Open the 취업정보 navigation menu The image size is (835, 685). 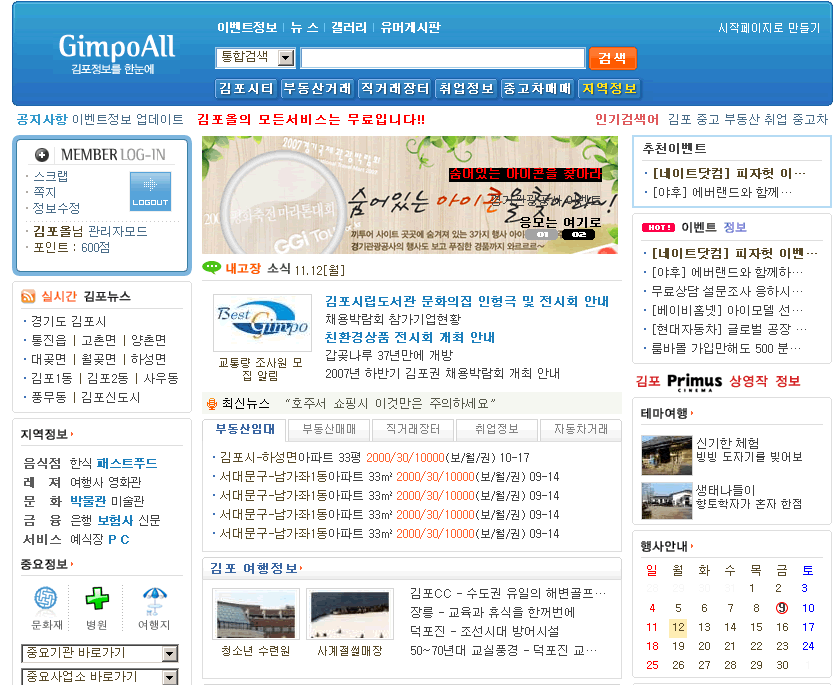tap(466, 88)
